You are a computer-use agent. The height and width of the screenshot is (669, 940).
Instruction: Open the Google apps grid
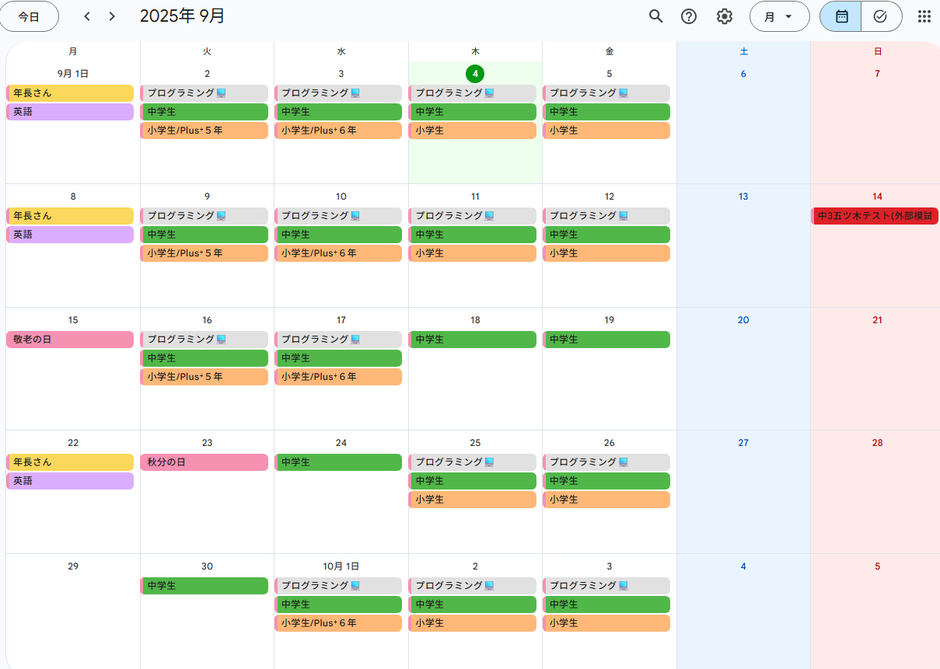[924, 16]
